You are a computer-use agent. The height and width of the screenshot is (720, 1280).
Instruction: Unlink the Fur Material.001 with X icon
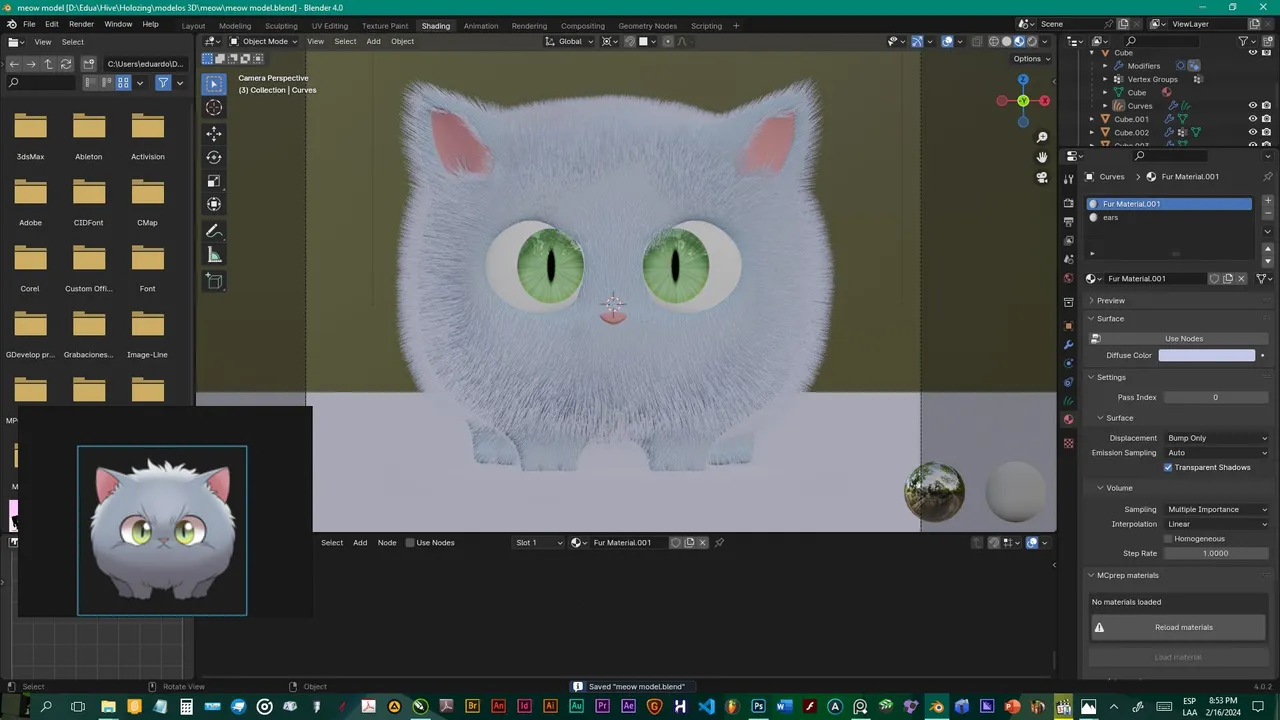tap(1241, 279)
